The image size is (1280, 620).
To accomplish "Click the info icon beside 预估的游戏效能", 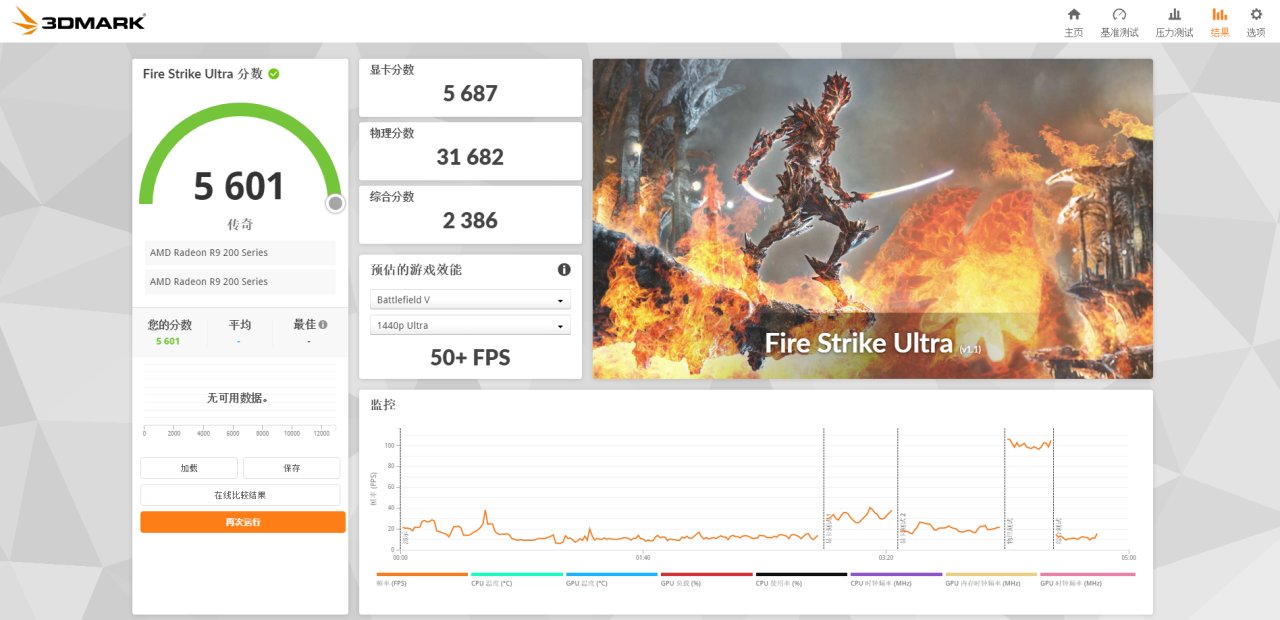I will (564, 269).
